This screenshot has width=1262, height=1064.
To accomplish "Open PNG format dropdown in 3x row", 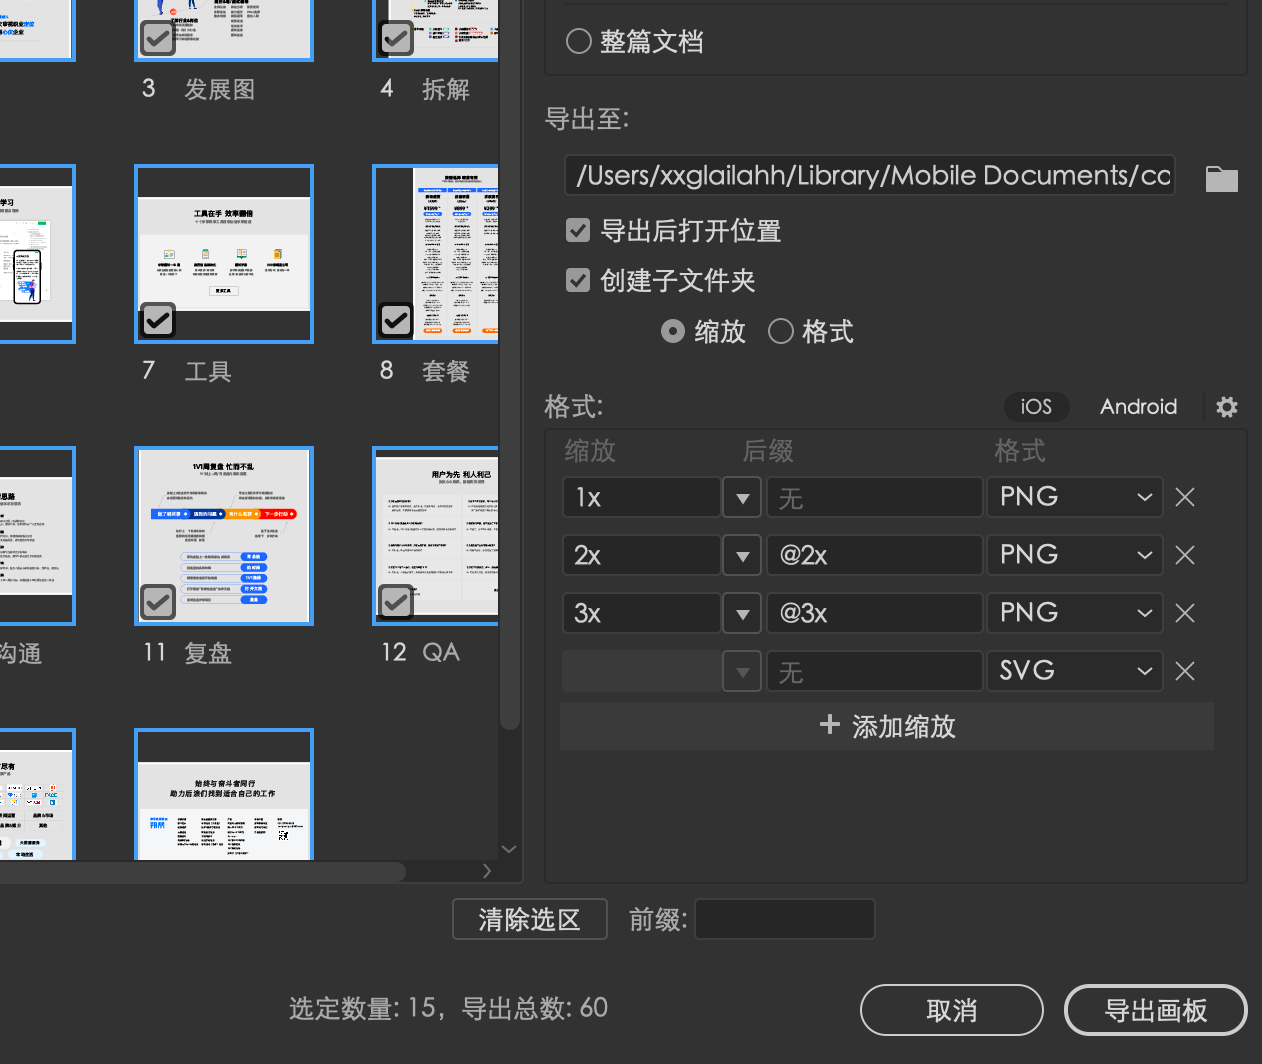I will coord(1075,613).
